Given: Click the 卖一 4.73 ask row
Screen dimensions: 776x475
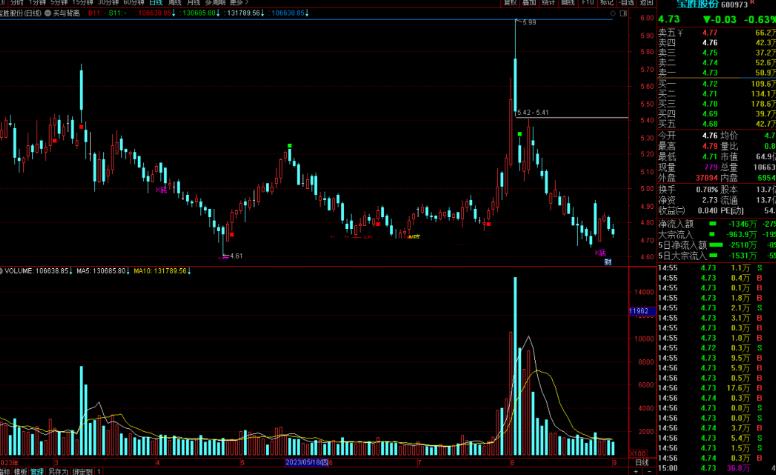Looking at the screenshot, I should click(x=717, y=72).
